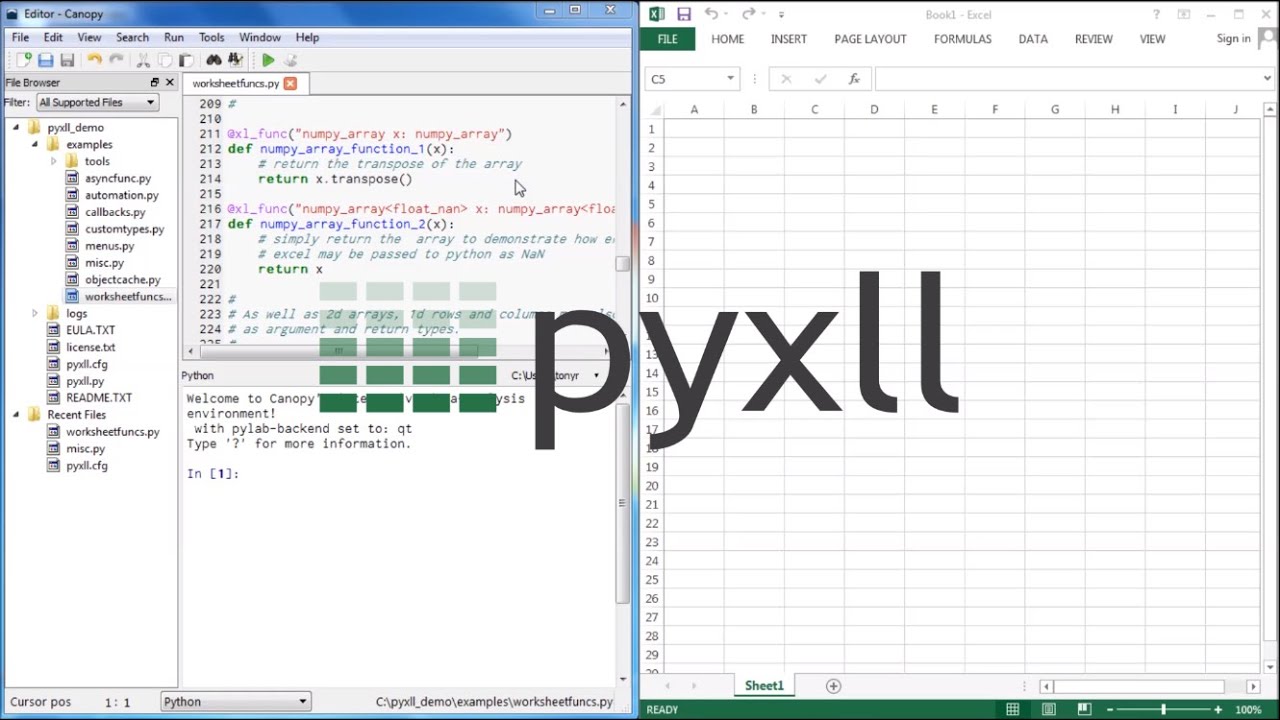Viewport: 1280px width, 720px height.
Task: Open the Name Box dropdown for C5
Action: coord(730,79)
